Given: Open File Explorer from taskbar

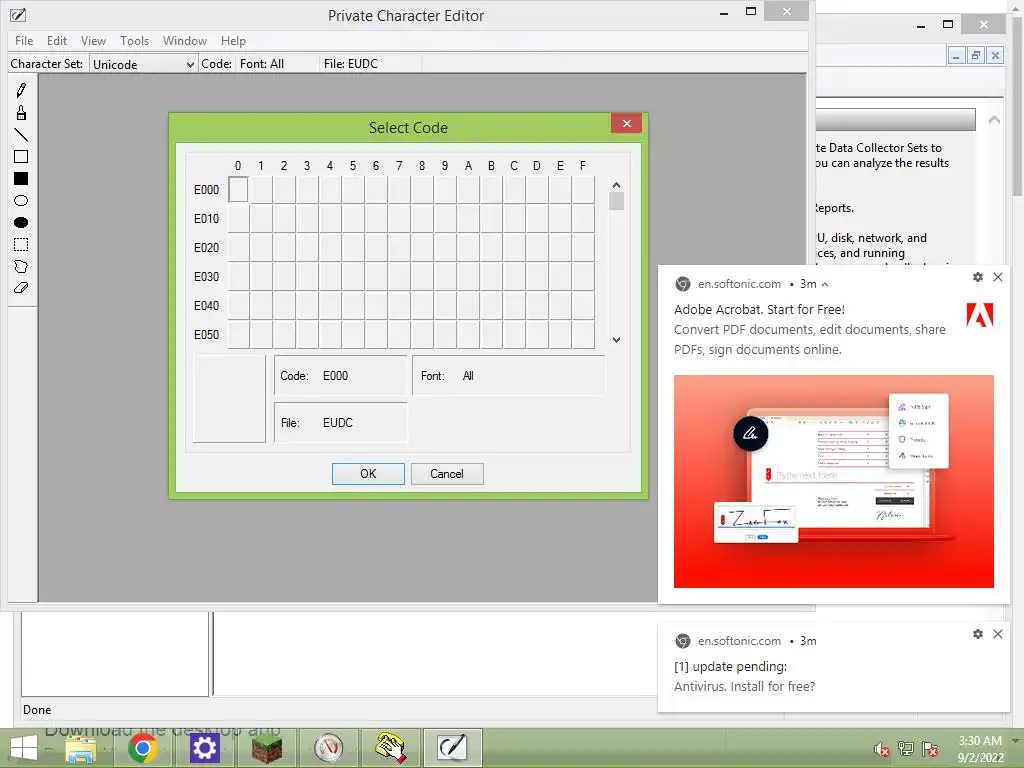Looking at the screenshot, I should [81, 748].
